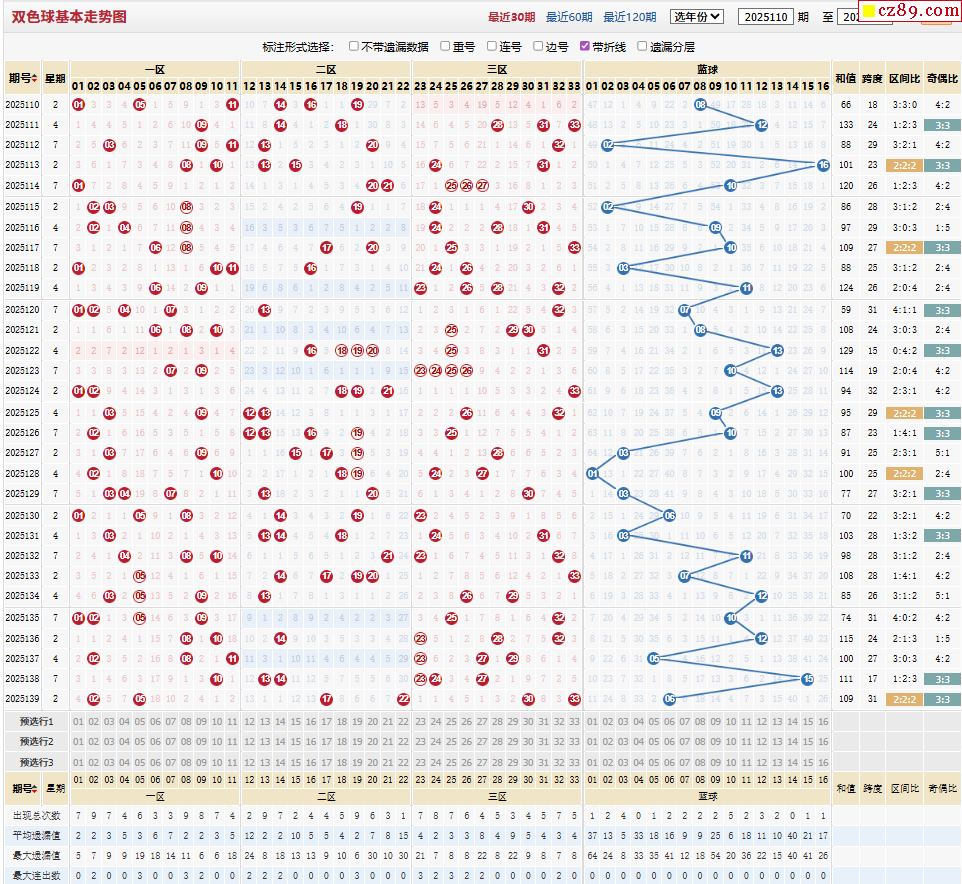Click the teal 3:3 cell in row 2025111
962x884 pixels.
pos(942,125)
